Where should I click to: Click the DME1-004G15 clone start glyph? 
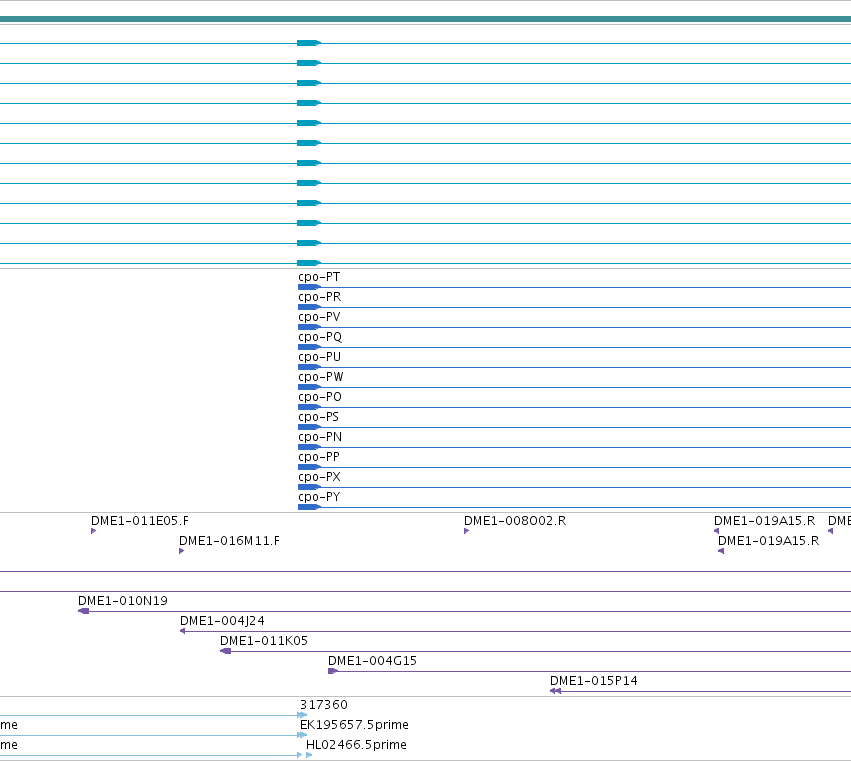pos(333,671)
